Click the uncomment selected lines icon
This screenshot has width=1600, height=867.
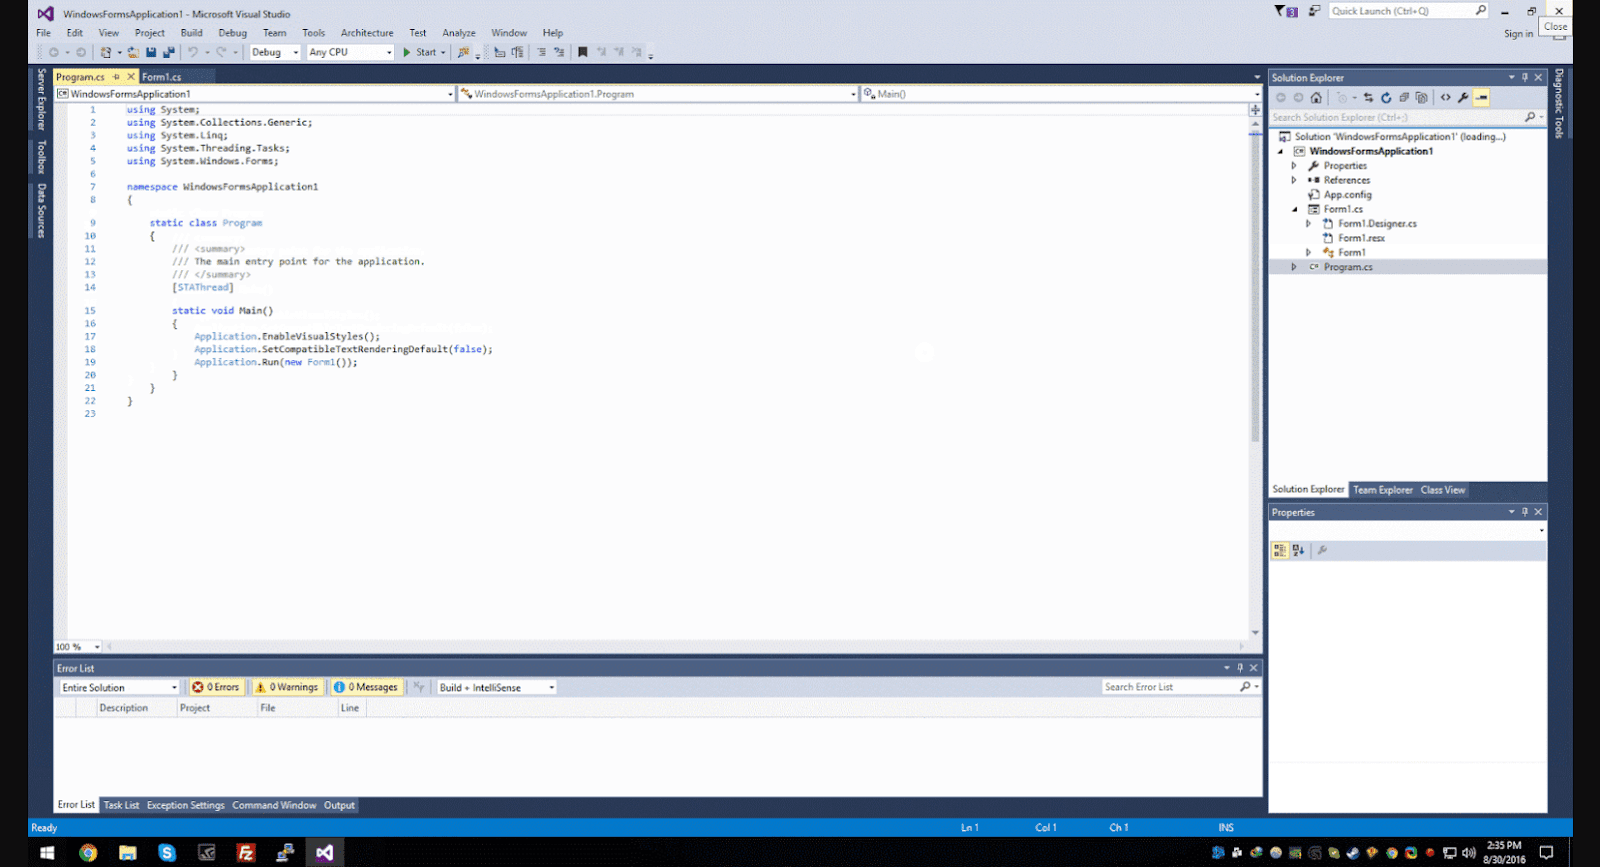(558, 52)
